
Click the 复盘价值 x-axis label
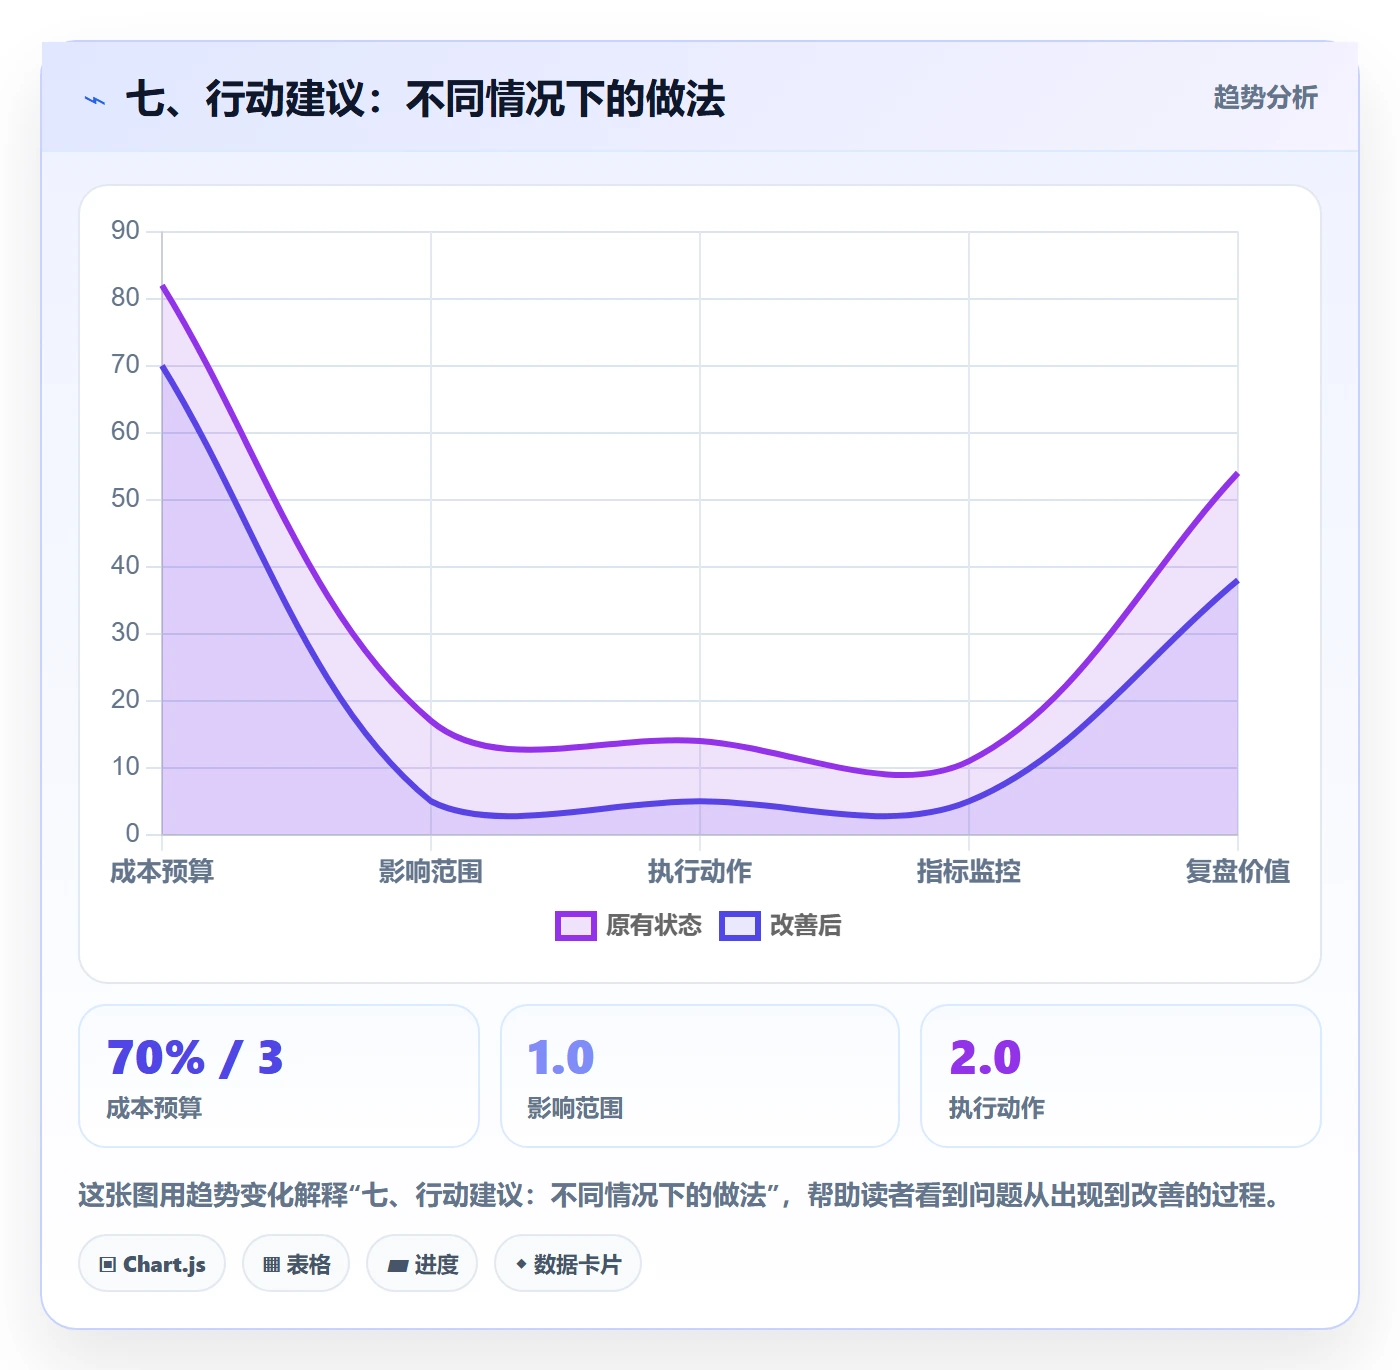tap(1238, 871)
